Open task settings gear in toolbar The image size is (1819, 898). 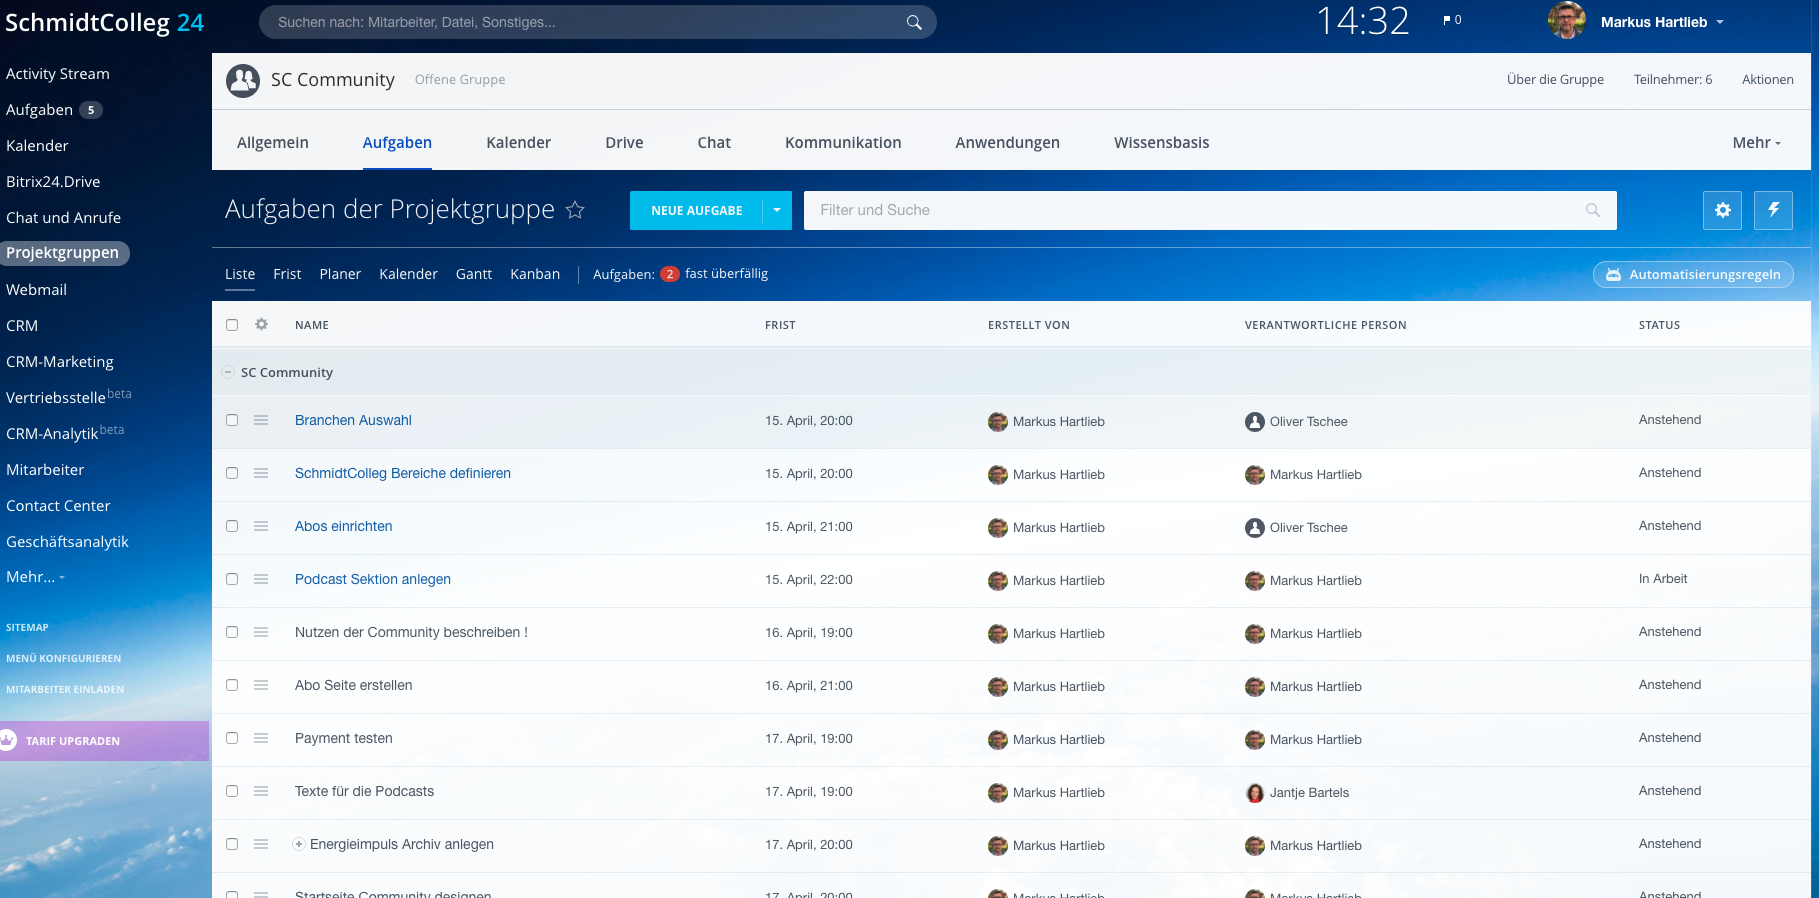pos(1722,210)
